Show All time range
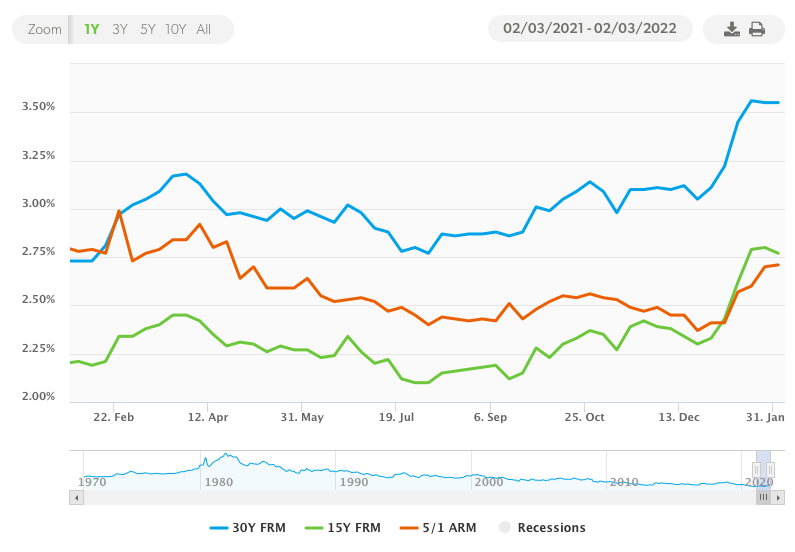Viewport: 795px width, 552px height. [204, 29]
